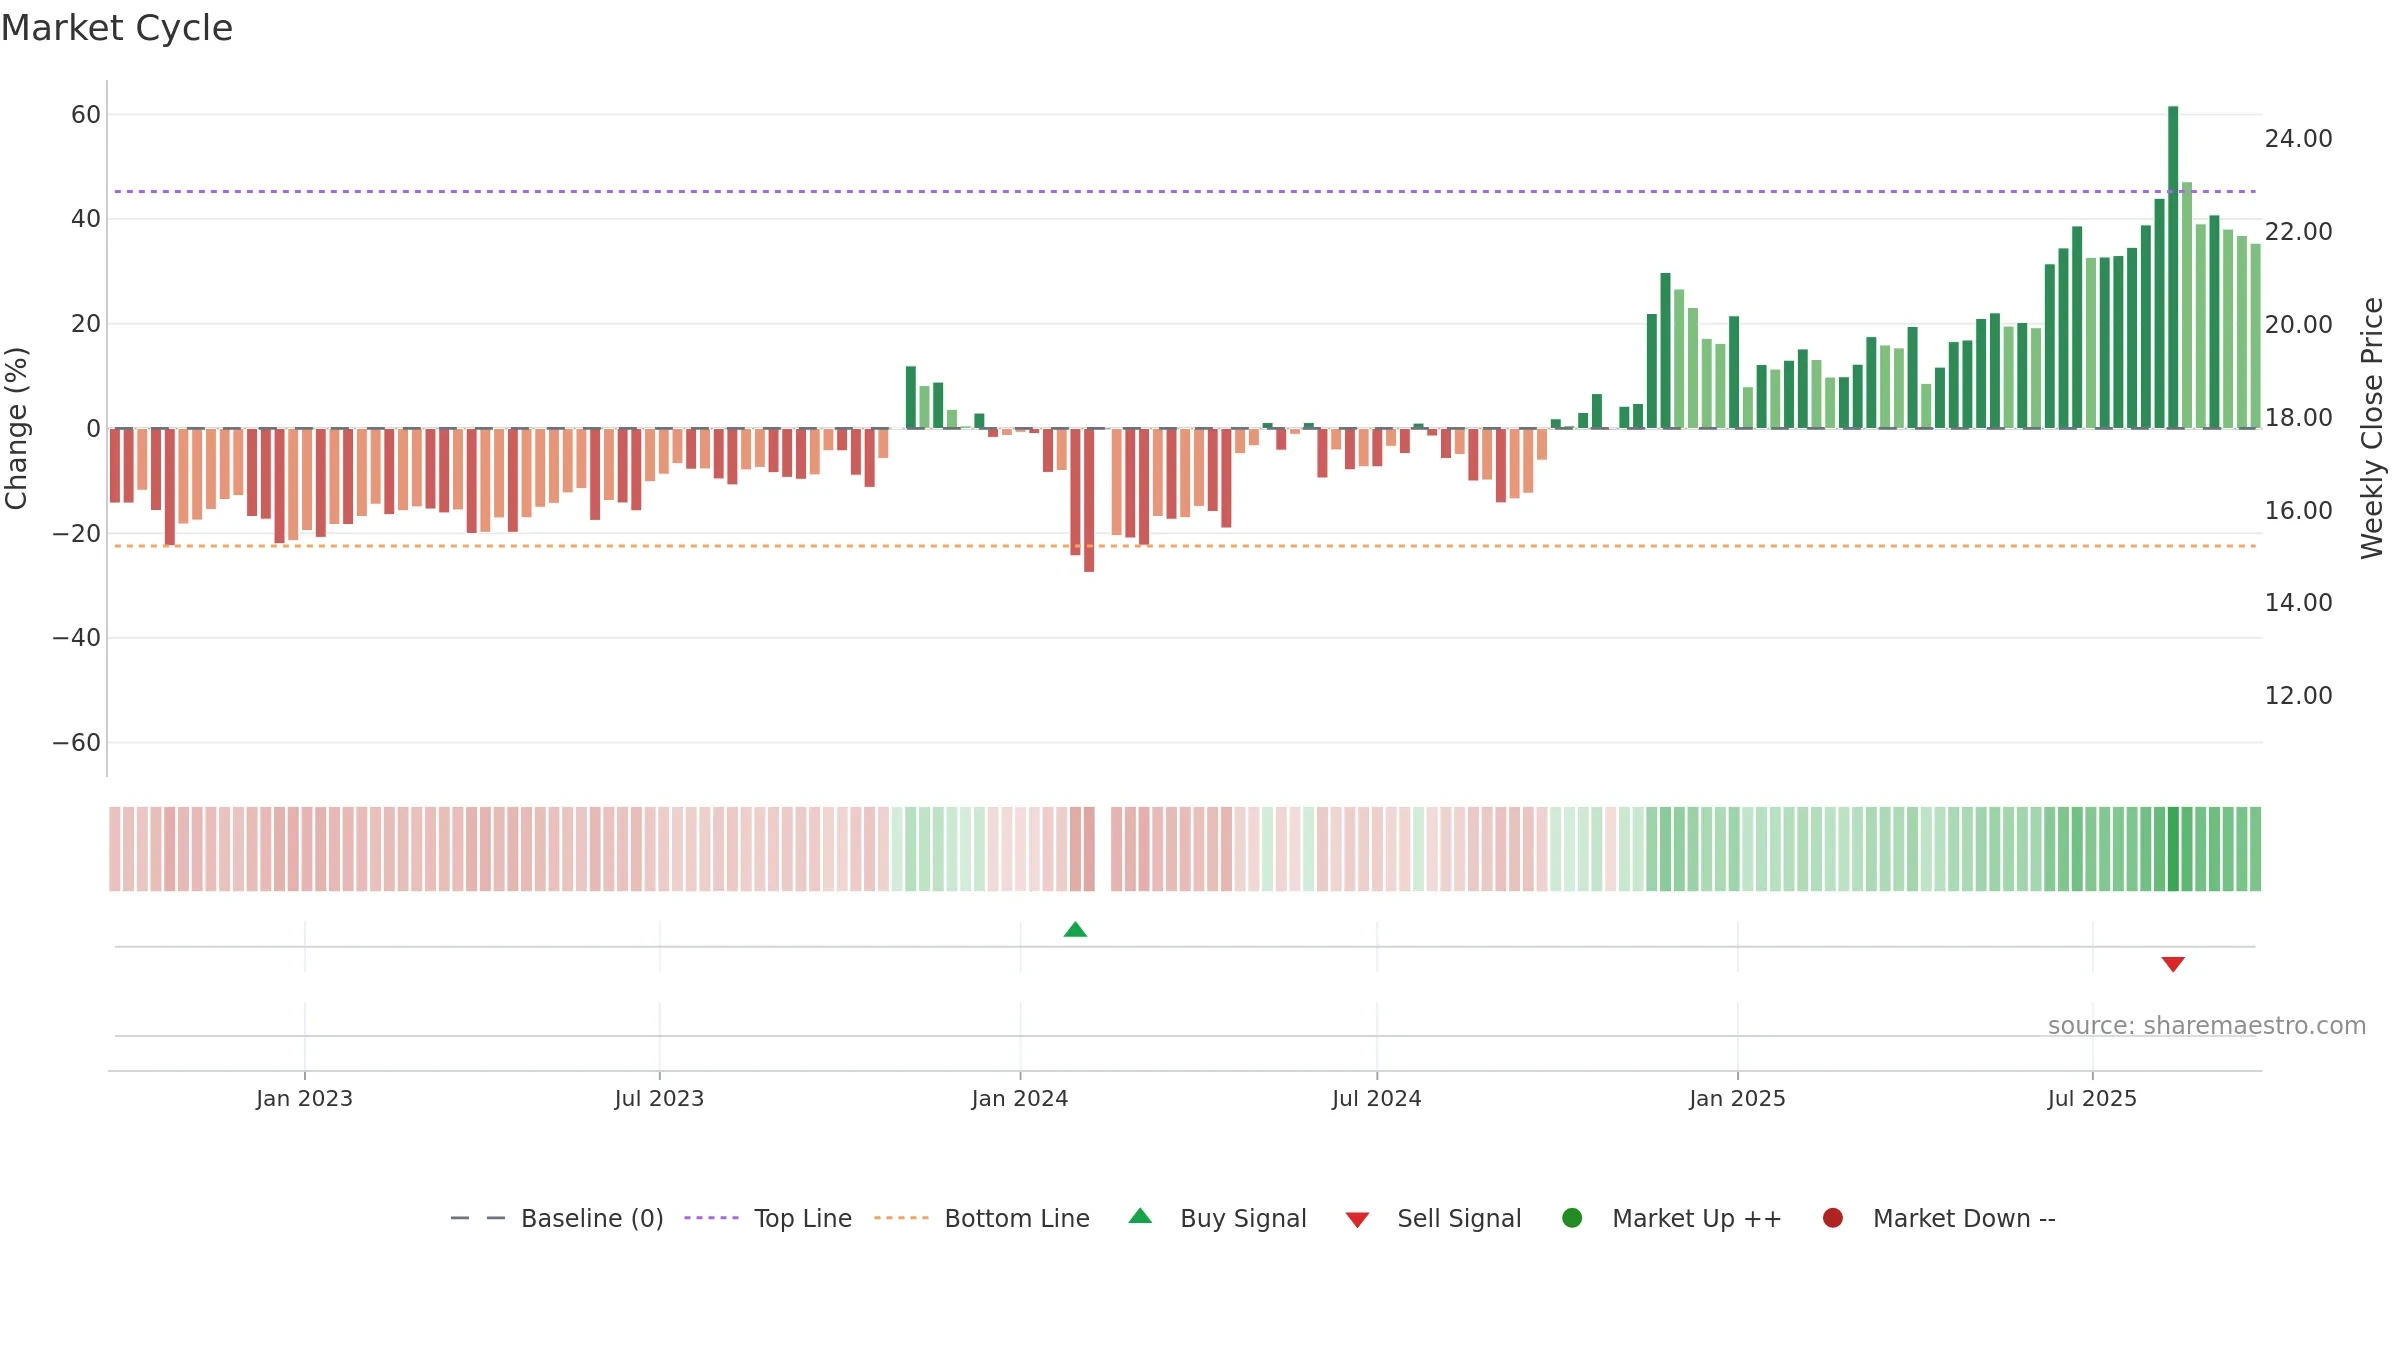Toggle the Market Down -- legend label
Screen dimensions: 2400x1350
(x=1964, y=1219)
